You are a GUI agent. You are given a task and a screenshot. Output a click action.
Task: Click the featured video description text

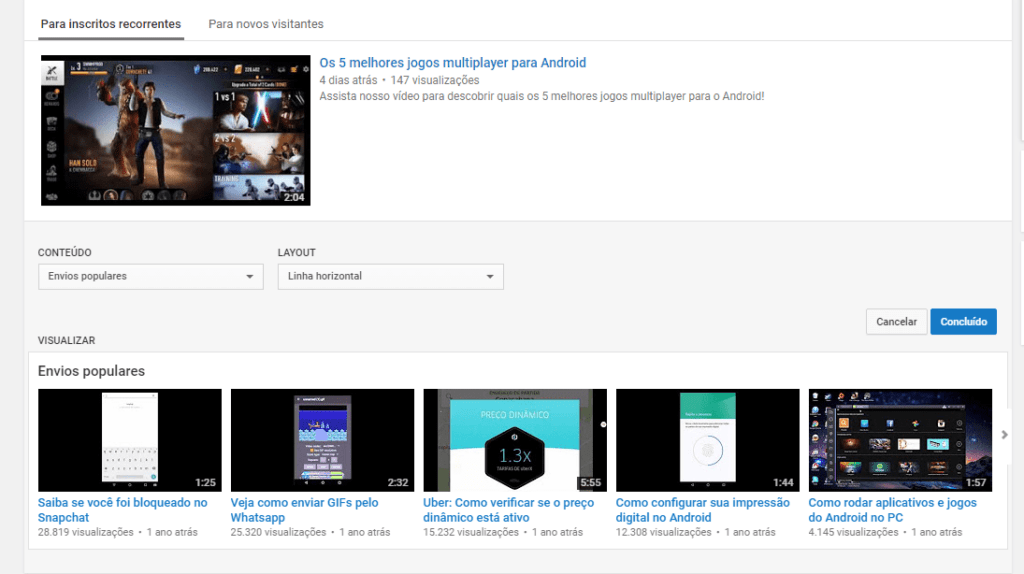[x=541, y=96]
